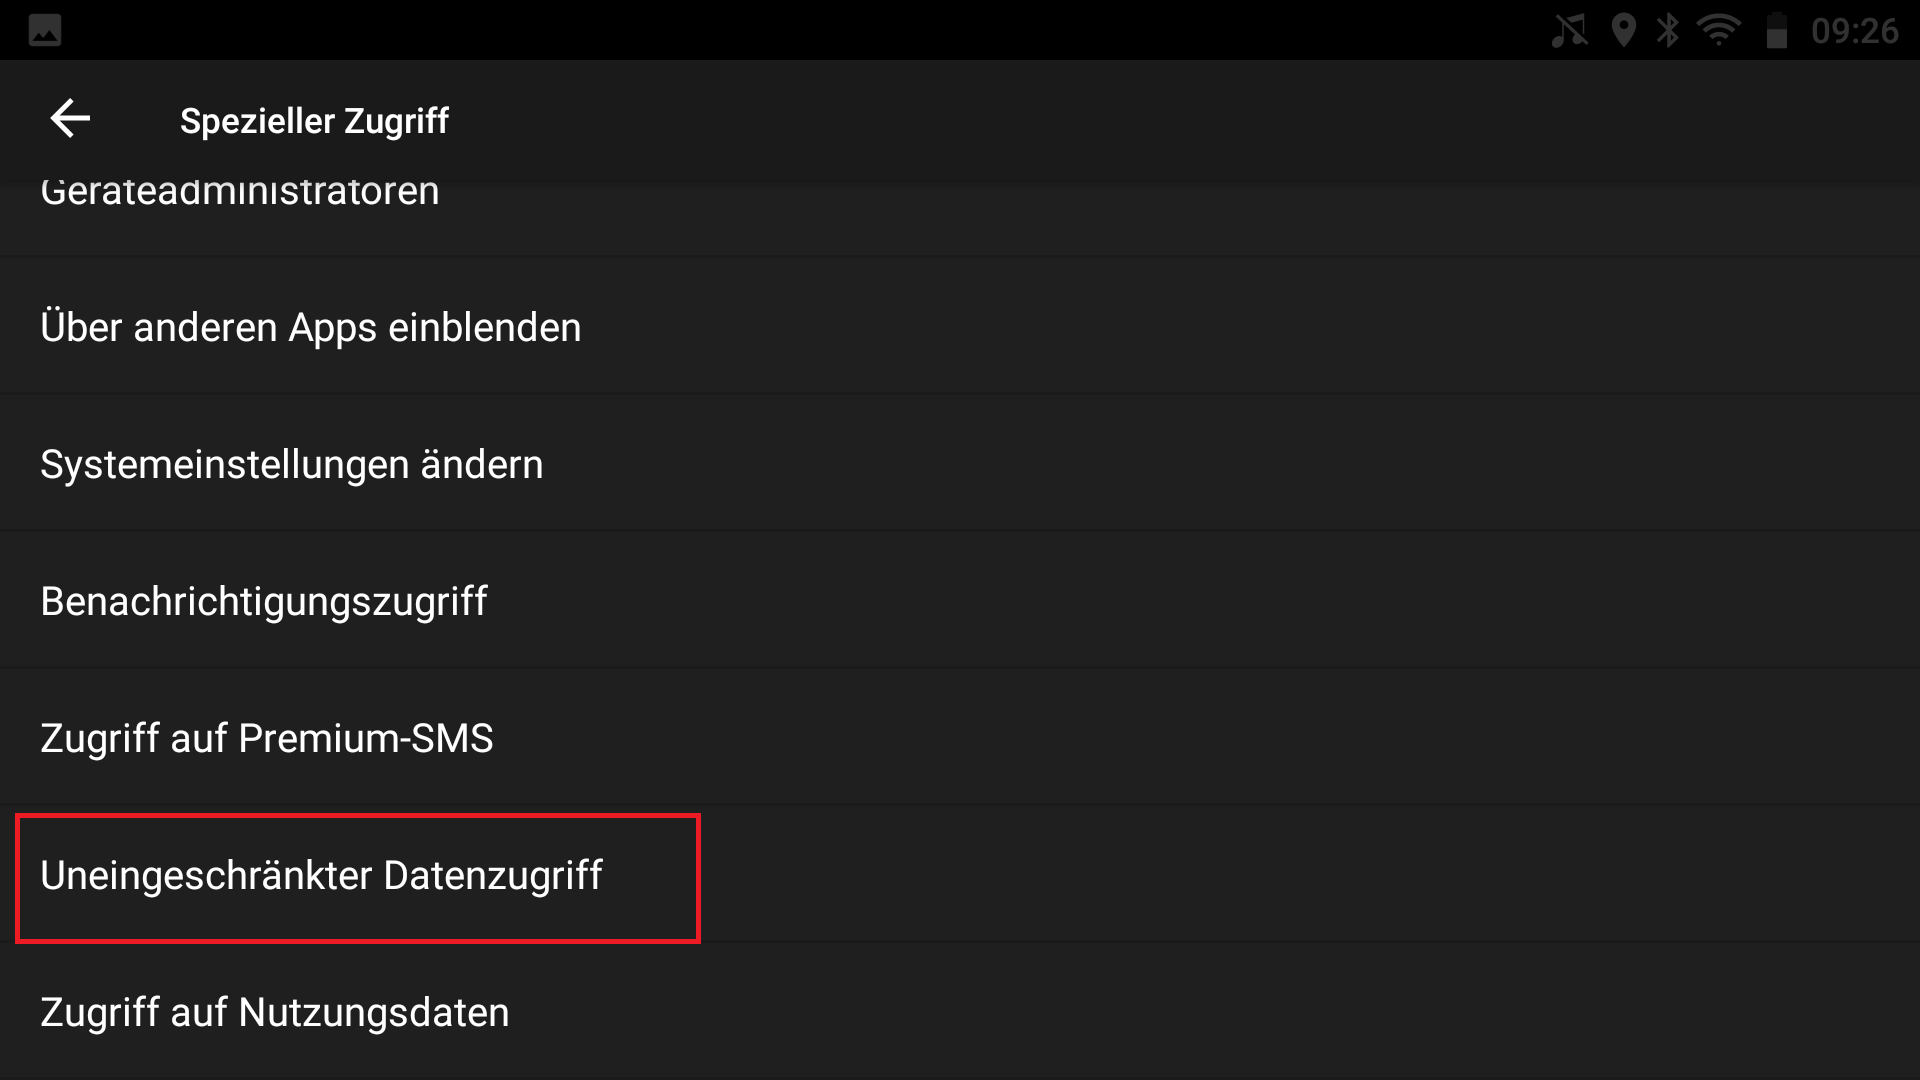Open Uneingeschränkter Datenzugriff
This screenshot has height=1080, width=1920.
tap(960, 875)
